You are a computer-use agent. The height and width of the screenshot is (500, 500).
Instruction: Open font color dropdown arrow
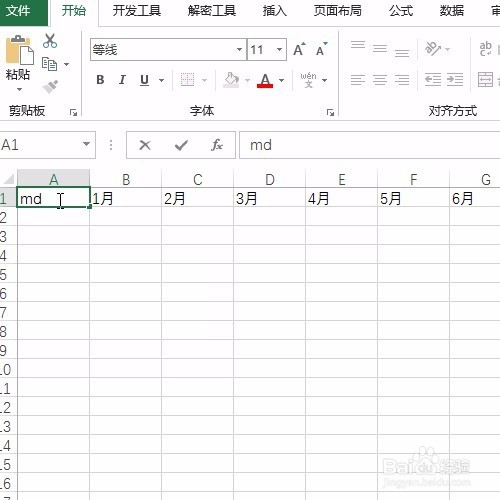pyautogui.click(x=281, y=80)
